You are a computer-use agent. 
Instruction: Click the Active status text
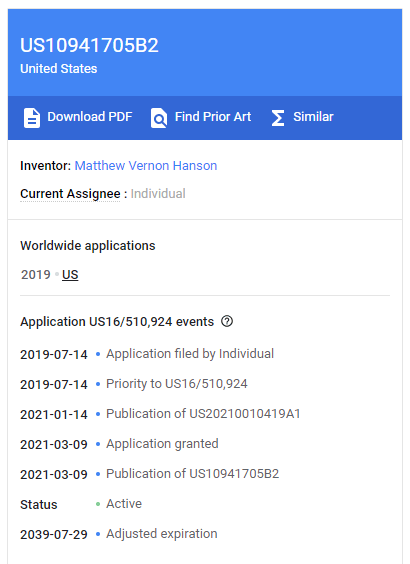[x=124, y=504]
